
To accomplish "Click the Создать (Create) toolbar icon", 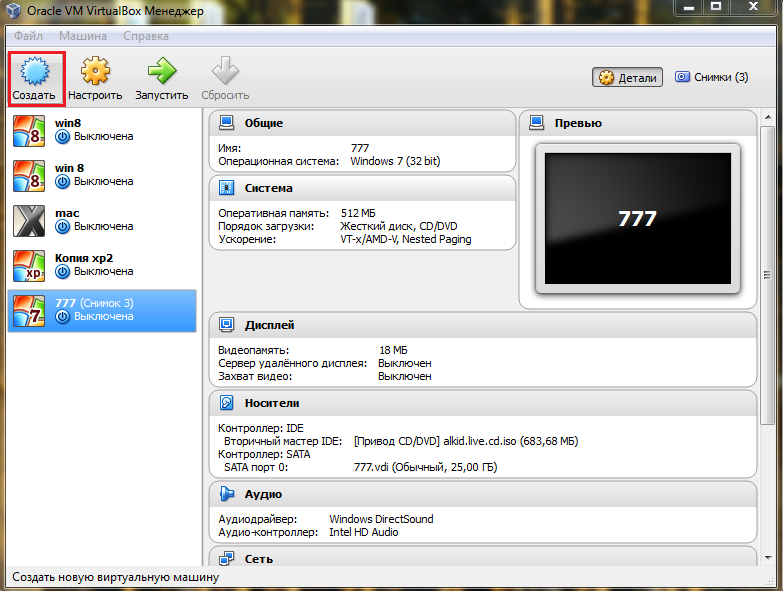I will [35, 71].
